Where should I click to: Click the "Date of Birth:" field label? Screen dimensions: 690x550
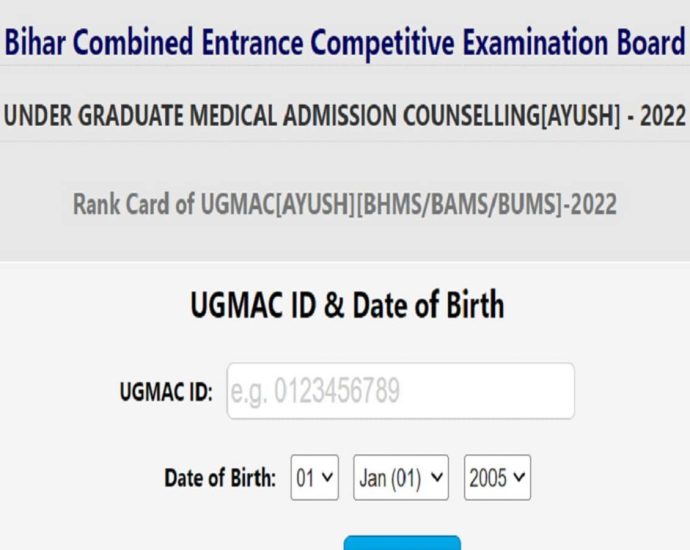click(220, 478)
